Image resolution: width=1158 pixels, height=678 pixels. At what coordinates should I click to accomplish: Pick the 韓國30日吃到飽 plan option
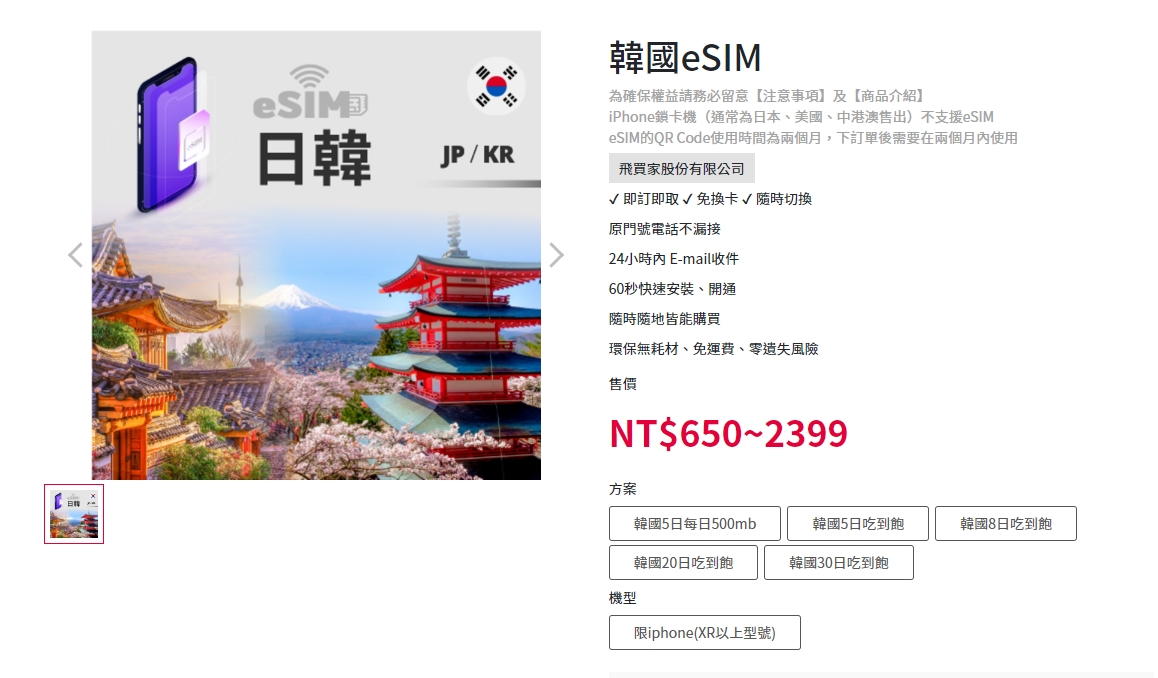(x=839, y=563)
